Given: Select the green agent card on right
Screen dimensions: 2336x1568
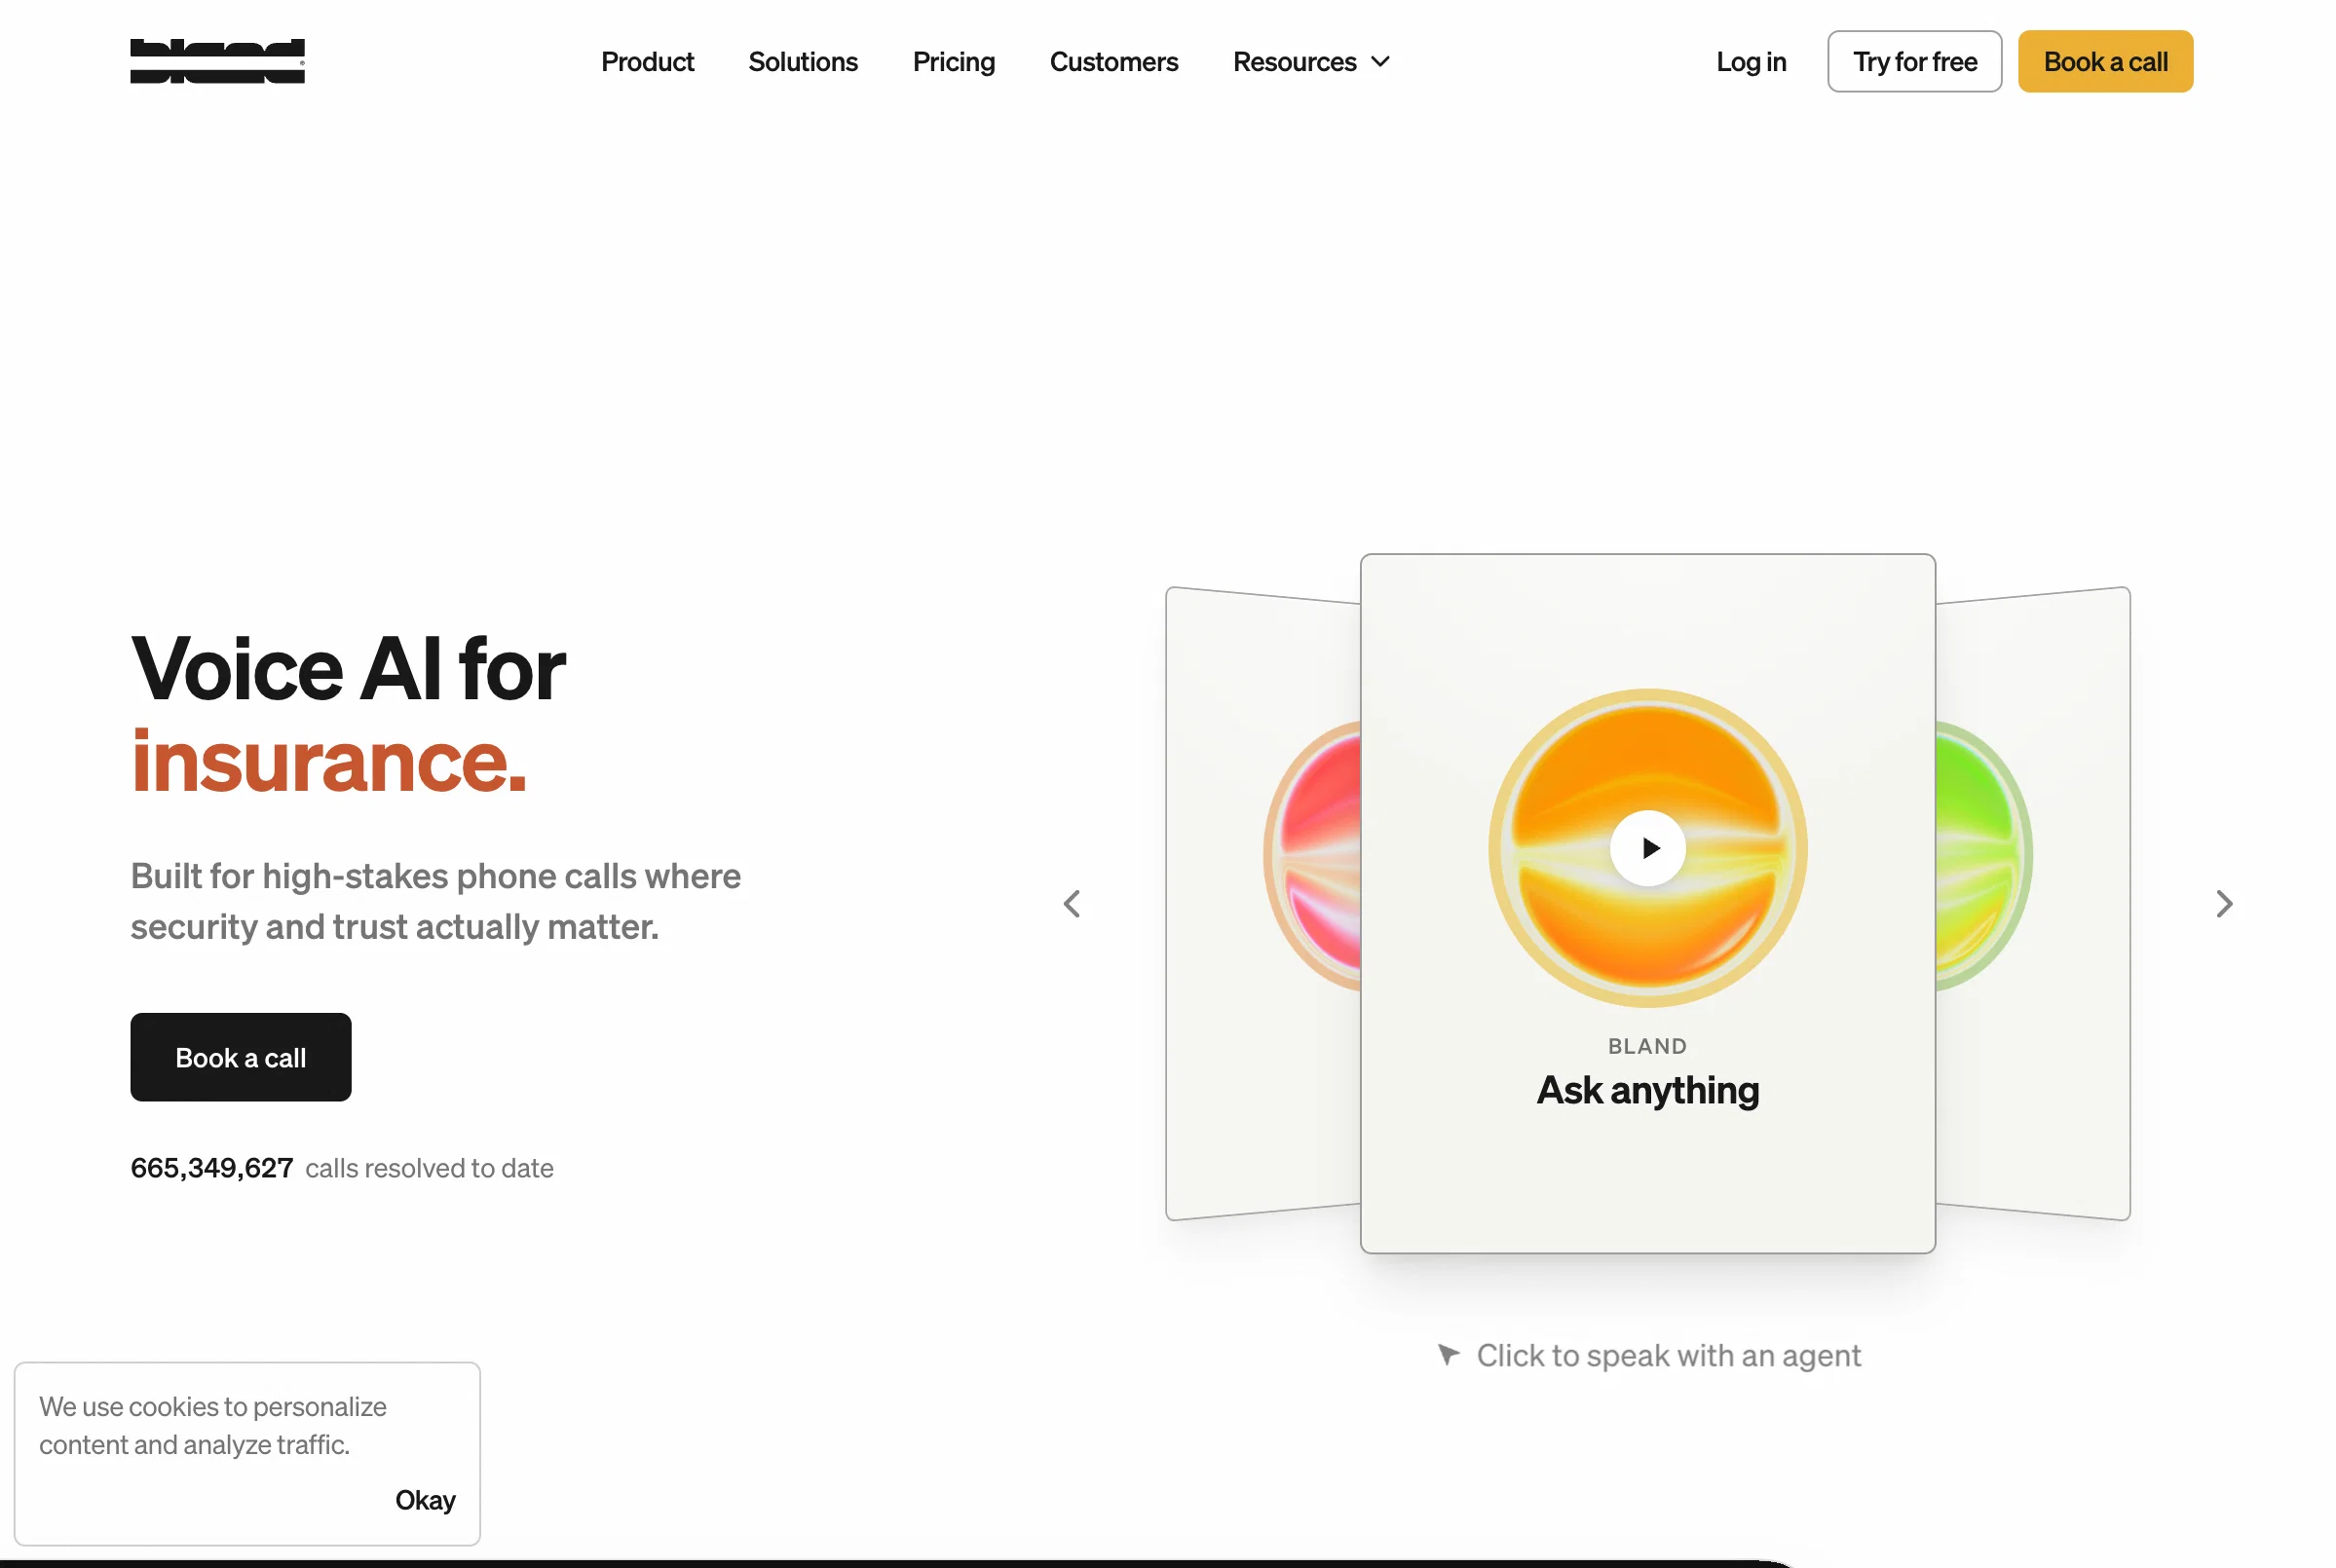Looking at the screenshot, I should pyautogui.click(x=2033, y=903).
